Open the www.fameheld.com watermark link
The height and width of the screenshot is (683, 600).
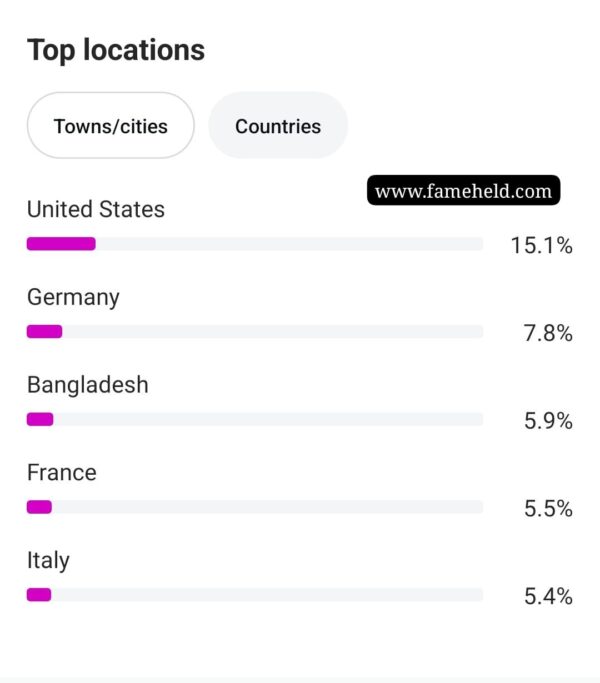(464, 190)
